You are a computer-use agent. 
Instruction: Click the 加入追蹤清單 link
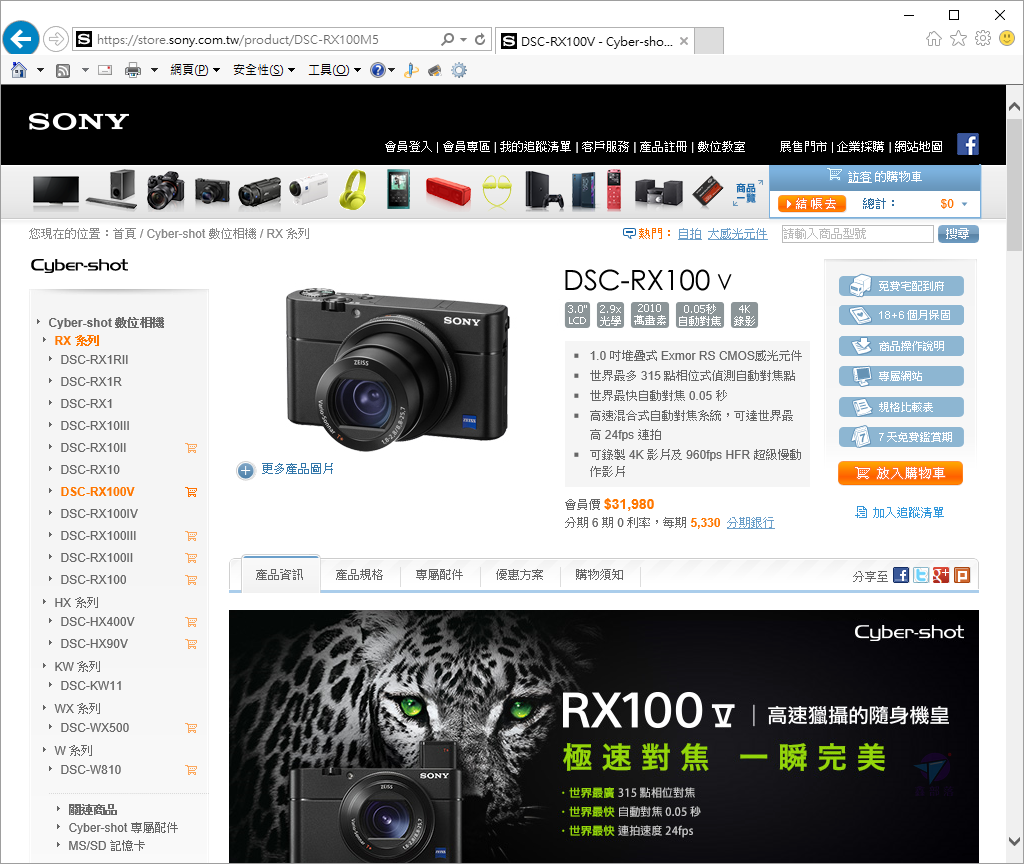(x=900, y=513)
